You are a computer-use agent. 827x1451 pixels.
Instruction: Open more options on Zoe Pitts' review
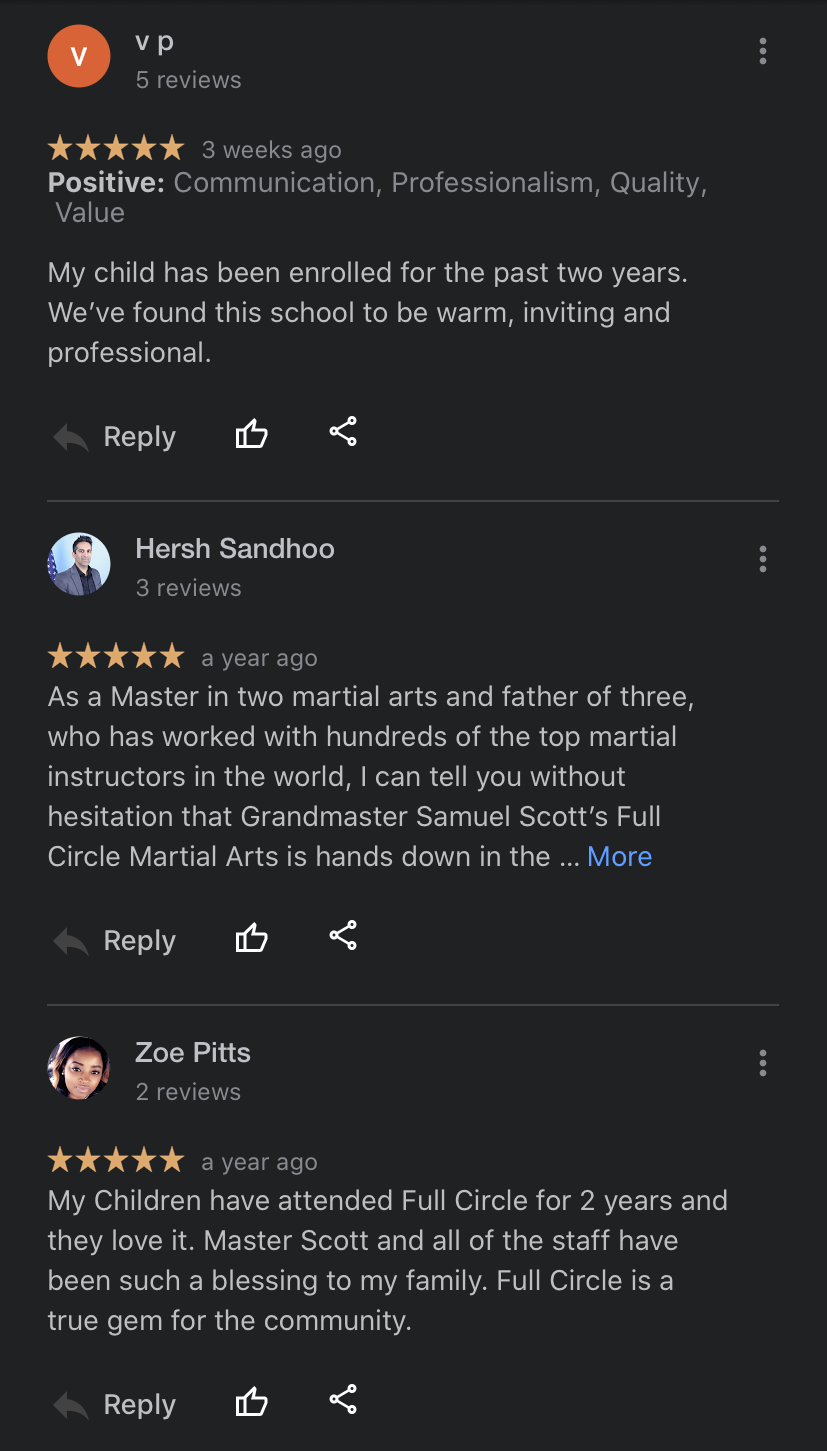[763, 1063]
